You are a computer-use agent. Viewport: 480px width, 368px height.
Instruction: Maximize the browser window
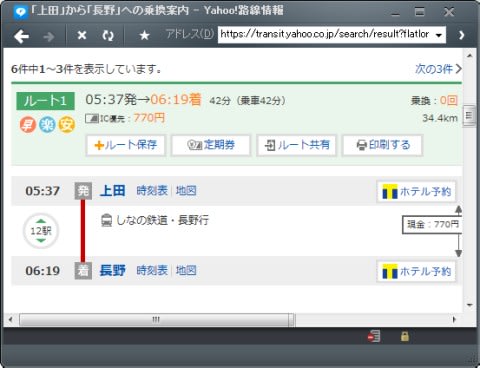[x=420, y=12]
